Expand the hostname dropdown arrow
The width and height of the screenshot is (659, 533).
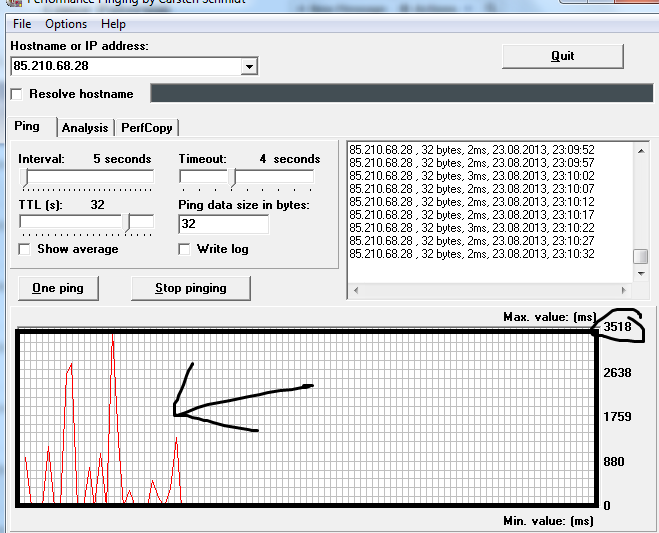point(249,66)
